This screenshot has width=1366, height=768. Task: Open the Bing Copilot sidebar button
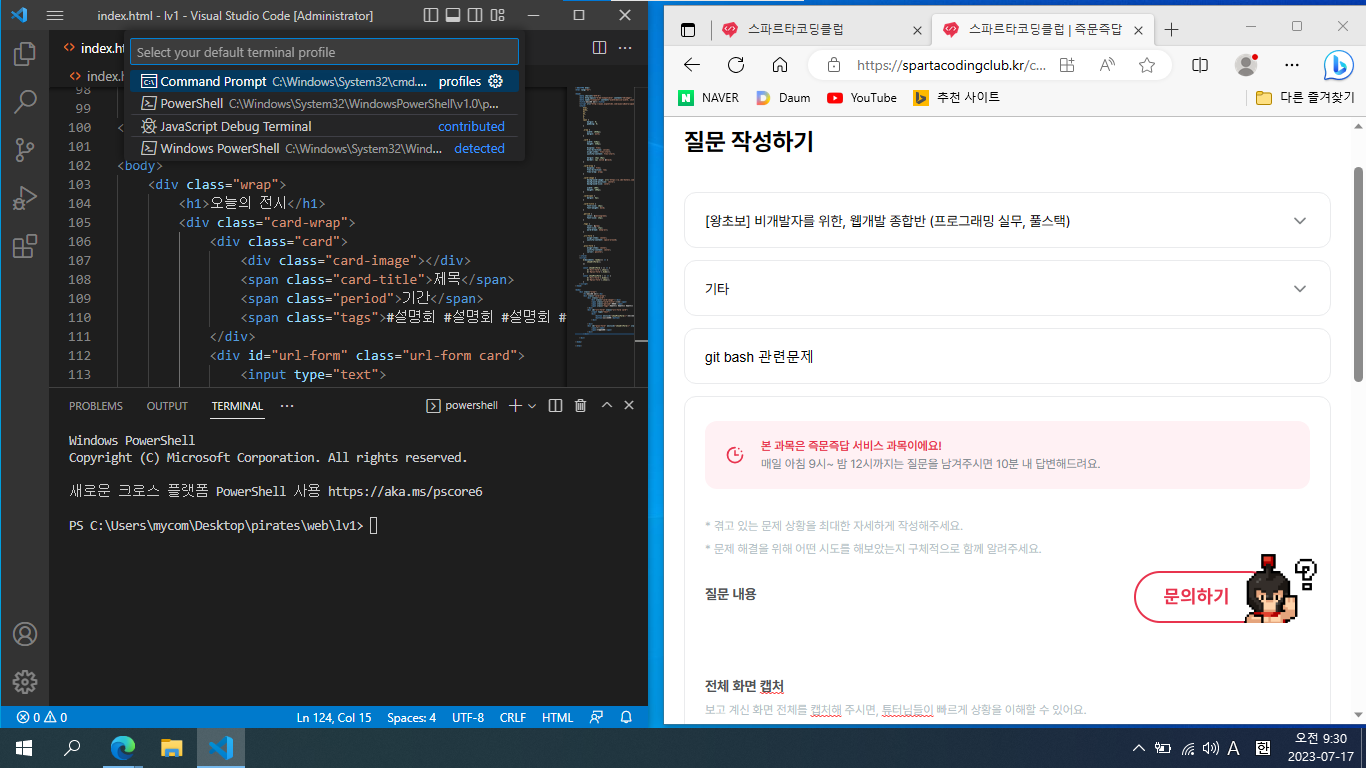coord(1338,65)
